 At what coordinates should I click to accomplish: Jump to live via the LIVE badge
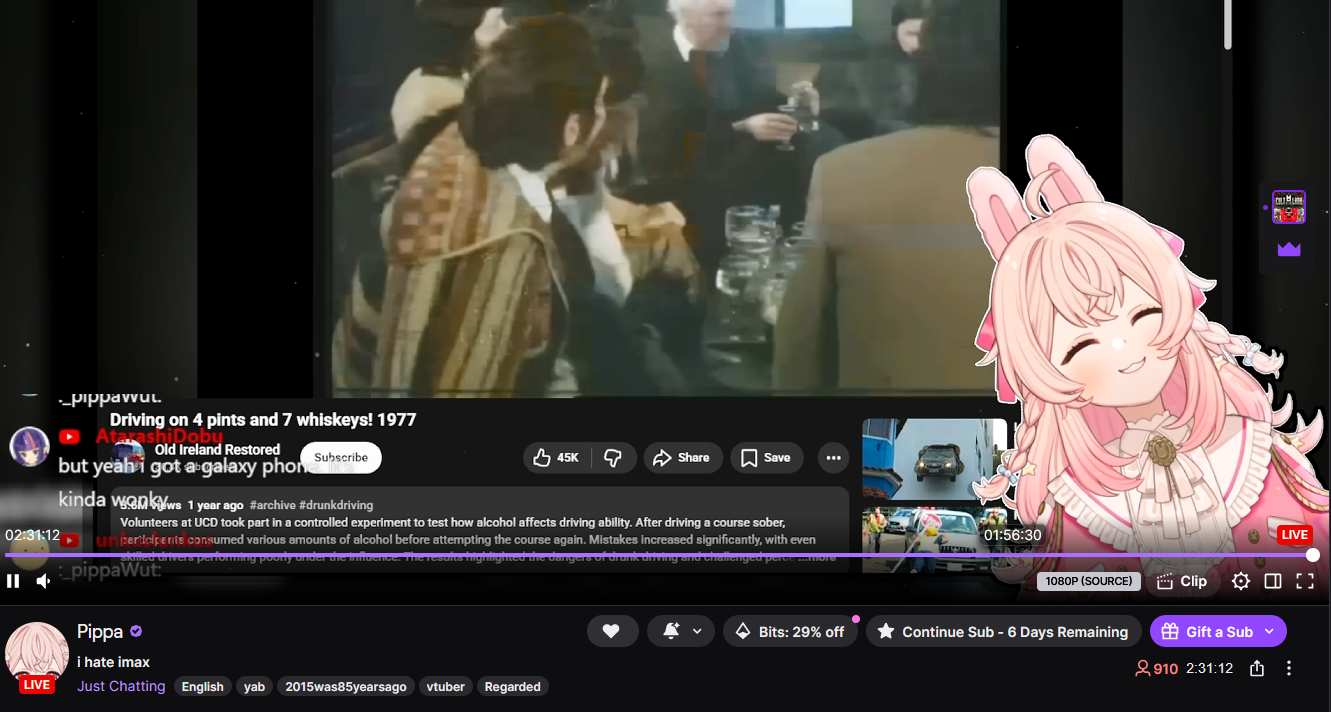(x=1295, y=534)
